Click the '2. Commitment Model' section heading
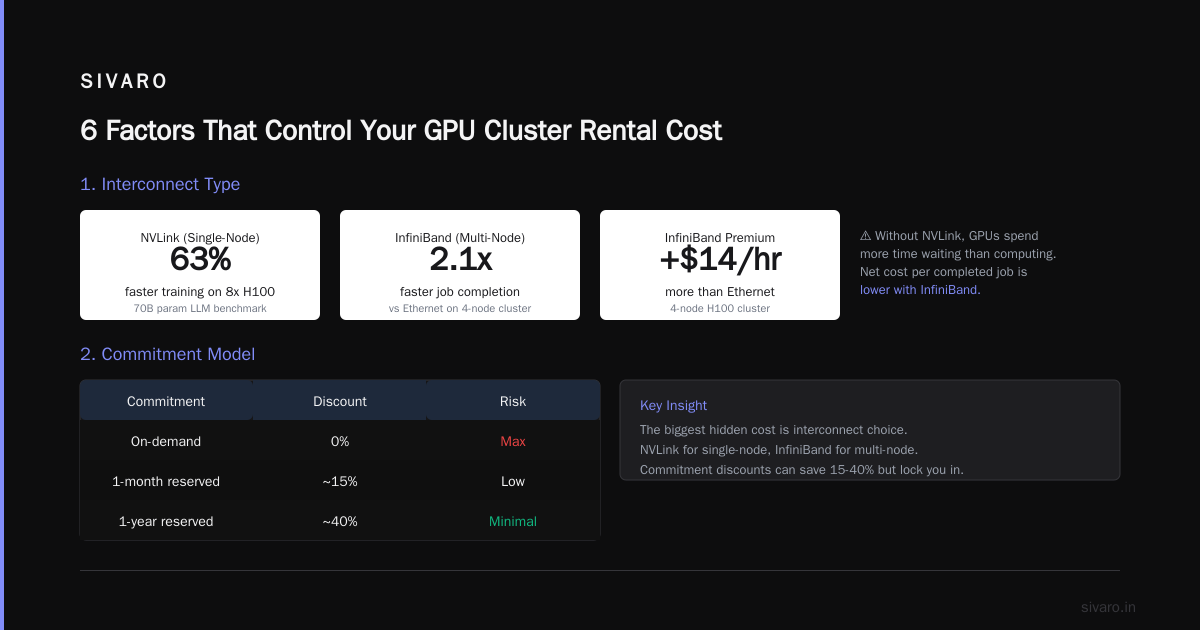Viewport: 1200px width, 630px height. coord(167,354)
